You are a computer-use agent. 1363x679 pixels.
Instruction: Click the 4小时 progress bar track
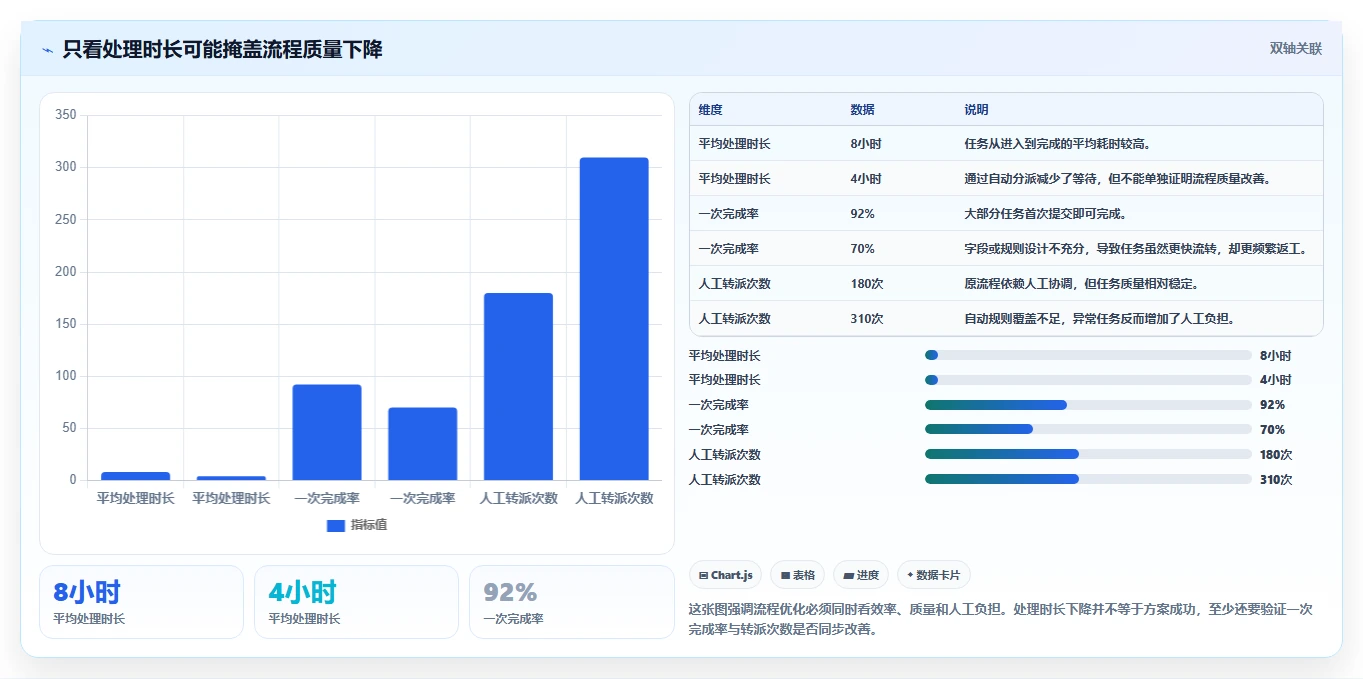1088,380
